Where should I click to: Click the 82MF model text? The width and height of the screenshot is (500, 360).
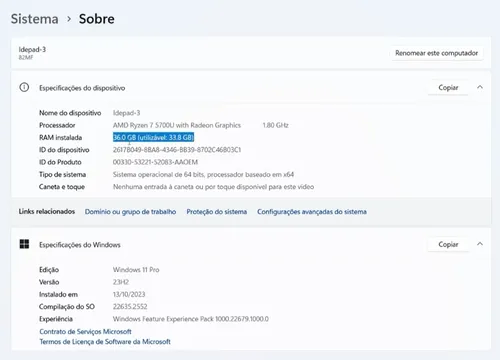click(x=26, y=57)
